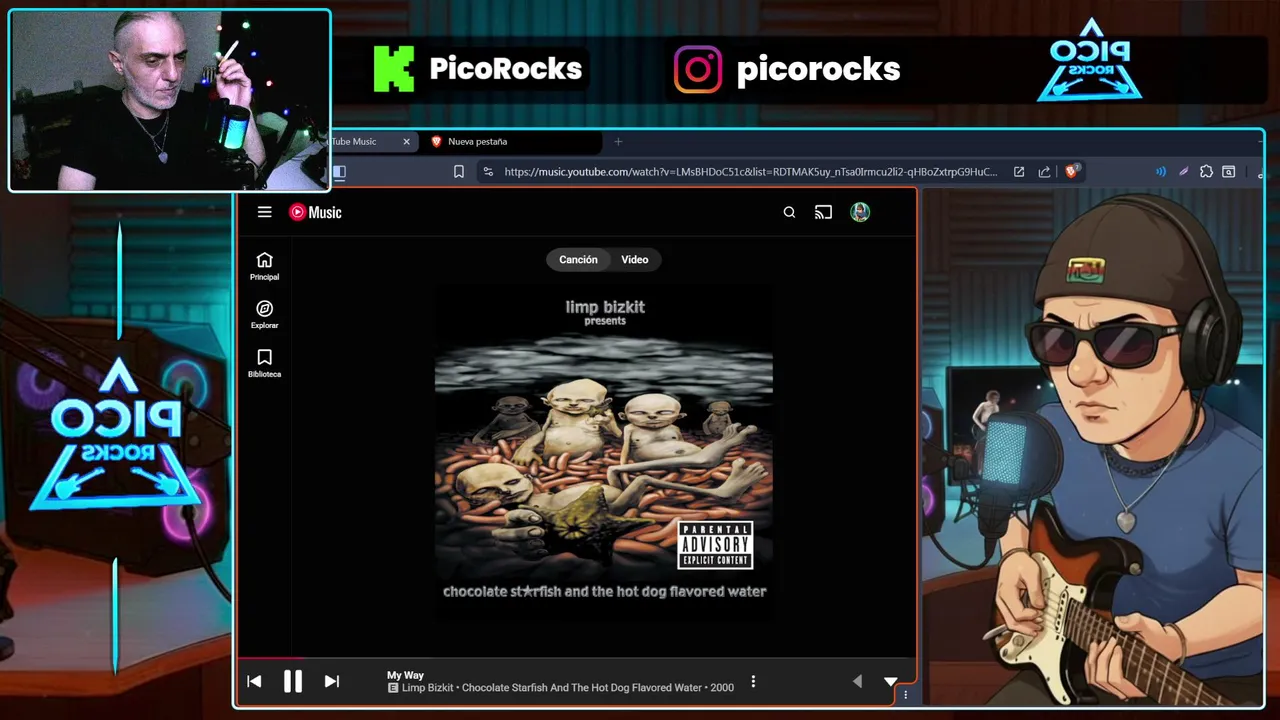Go to Principal home in sidebar

[x=264, y=266]
